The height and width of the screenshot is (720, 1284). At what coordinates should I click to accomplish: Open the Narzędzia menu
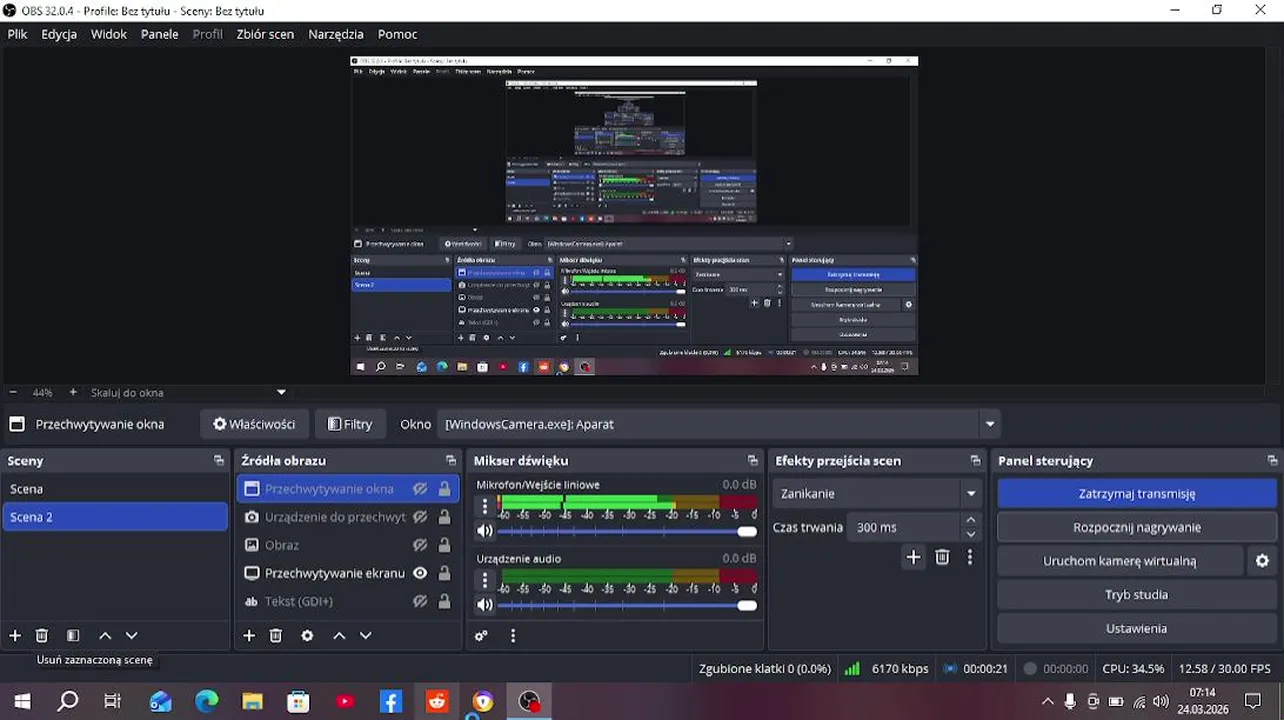(336, 33)
